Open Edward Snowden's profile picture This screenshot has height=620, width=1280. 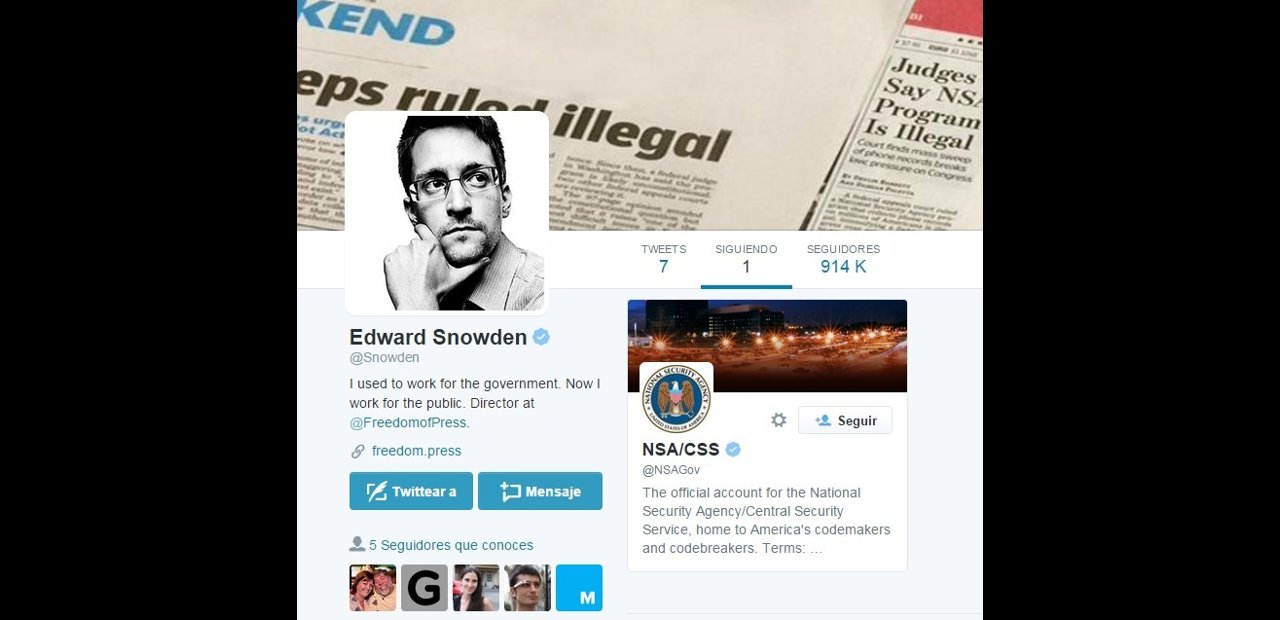447,213
